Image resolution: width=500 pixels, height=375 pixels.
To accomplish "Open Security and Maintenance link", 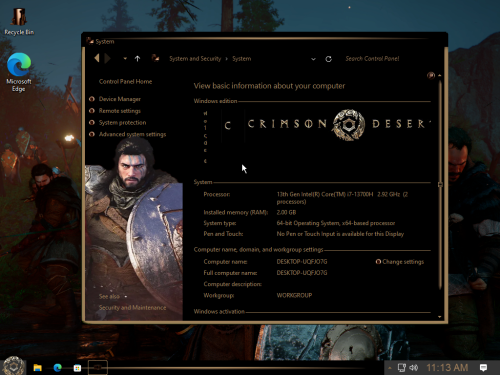I will (132, 308).
